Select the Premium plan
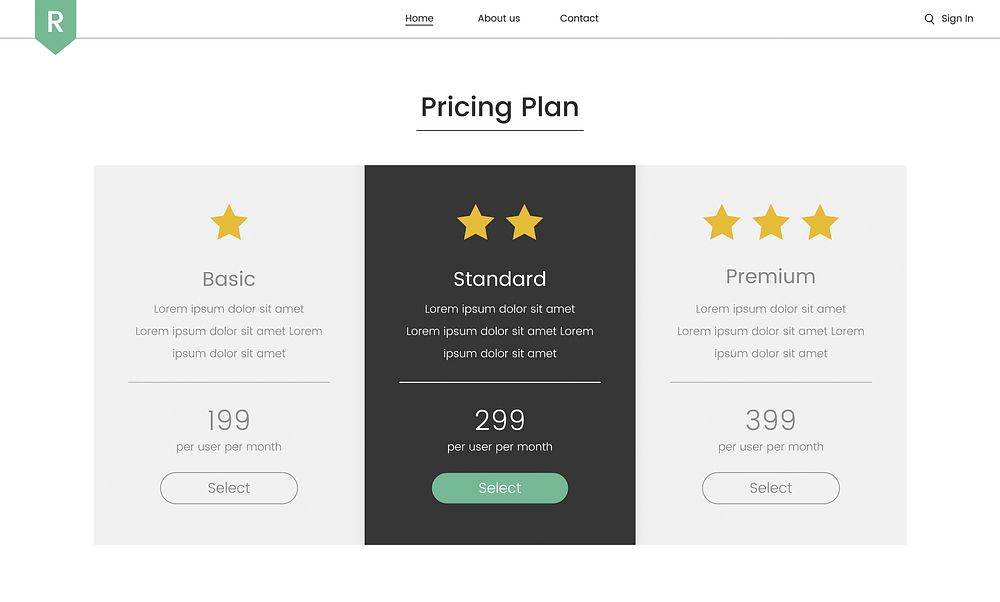This screenshot has height=602, width=1000. tap(770, 488)
